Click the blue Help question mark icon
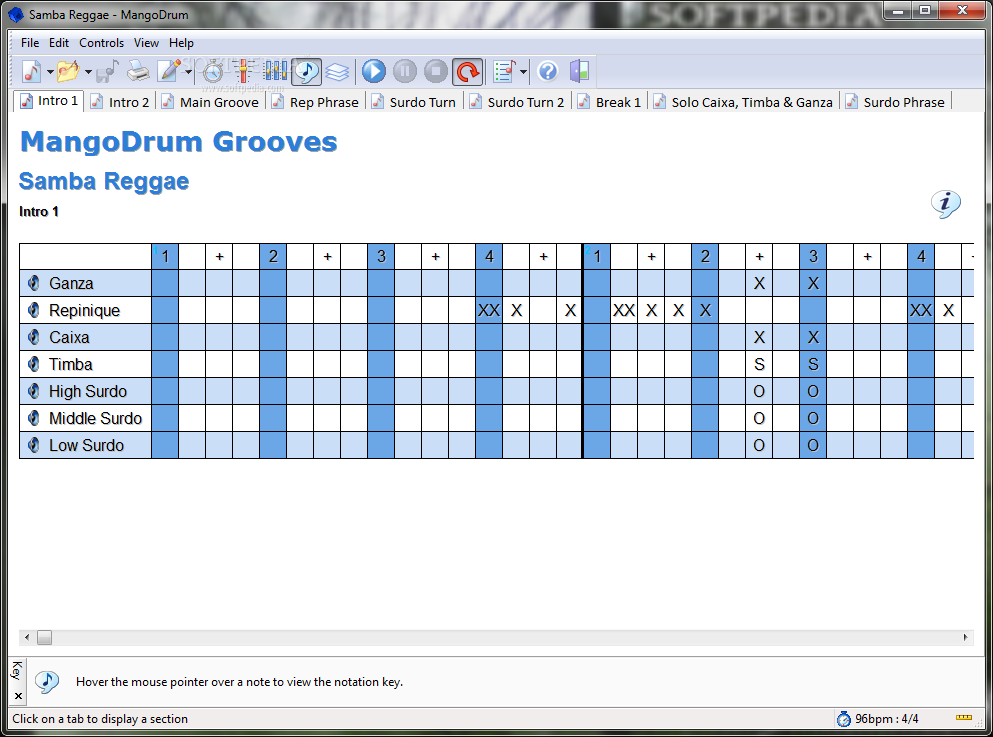 (x=548, y=72)
